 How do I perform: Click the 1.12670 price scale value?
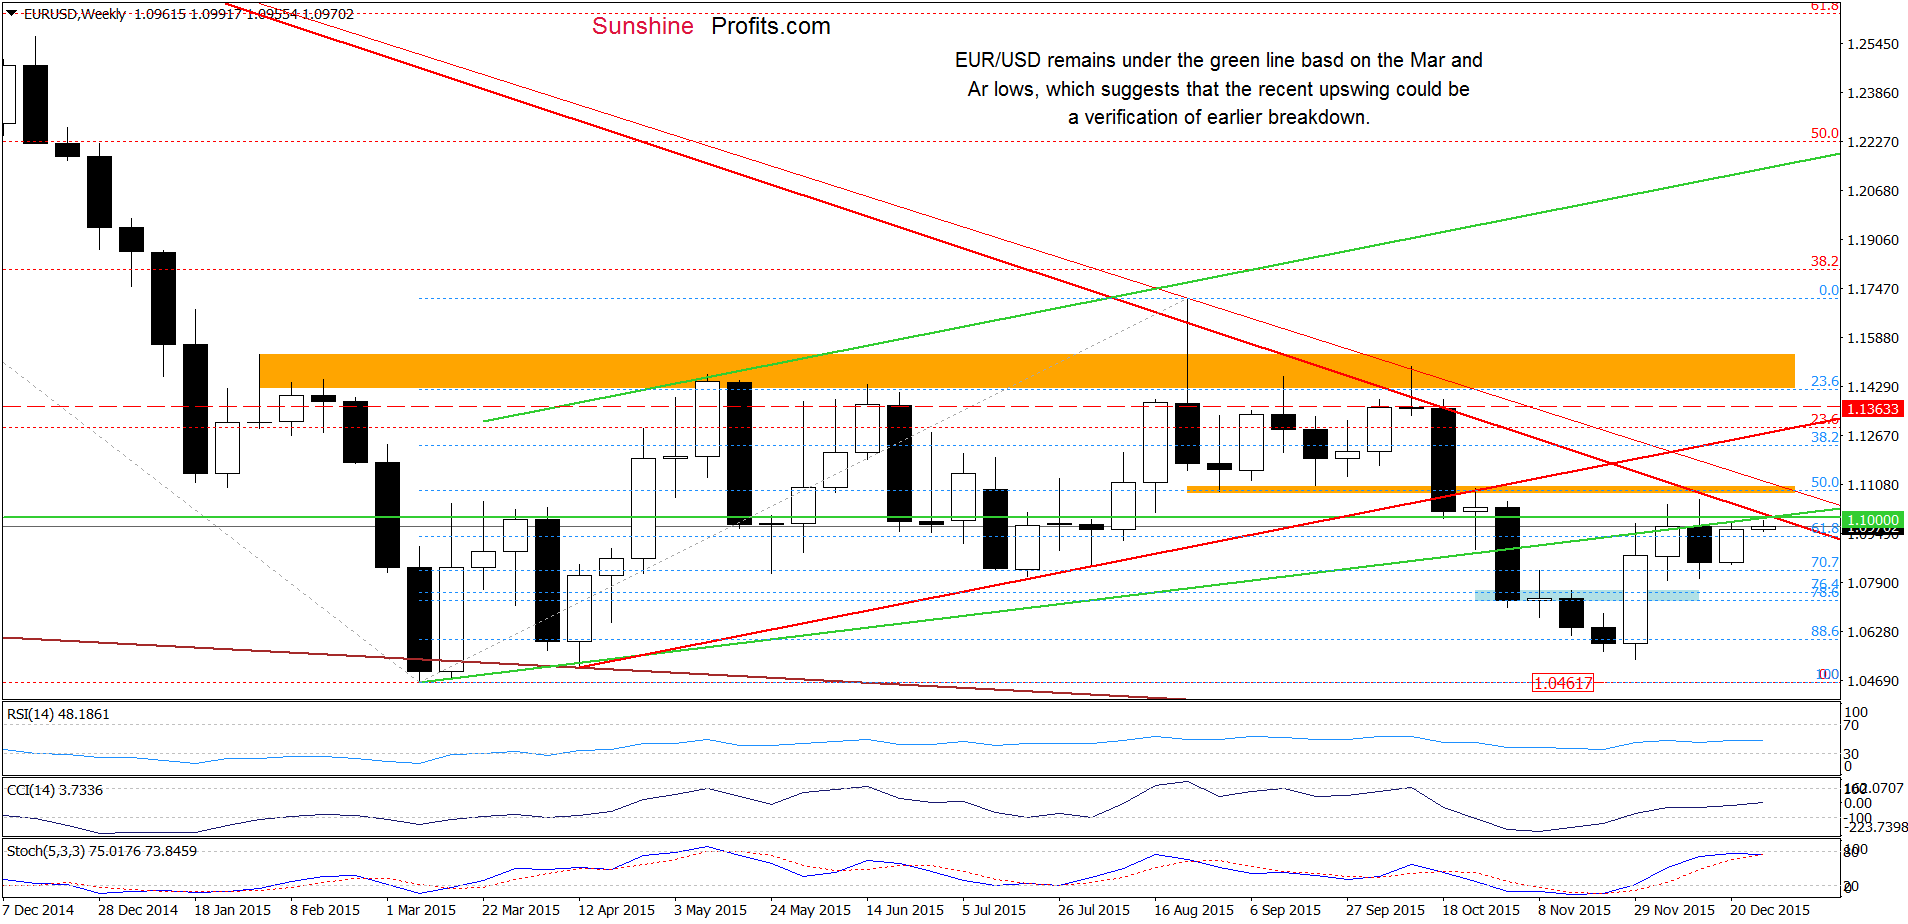1873,436
